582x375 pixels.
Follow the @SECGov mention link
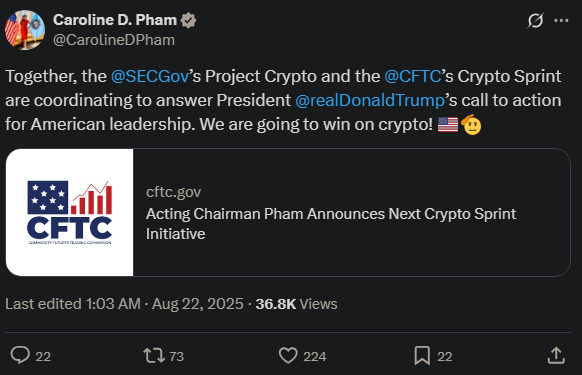(150, 76)
